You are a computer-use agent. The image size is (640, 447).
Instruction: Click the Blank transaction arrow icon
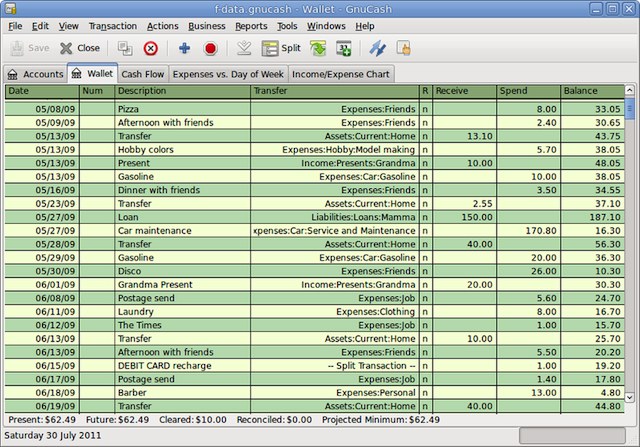tap(244, 48)
